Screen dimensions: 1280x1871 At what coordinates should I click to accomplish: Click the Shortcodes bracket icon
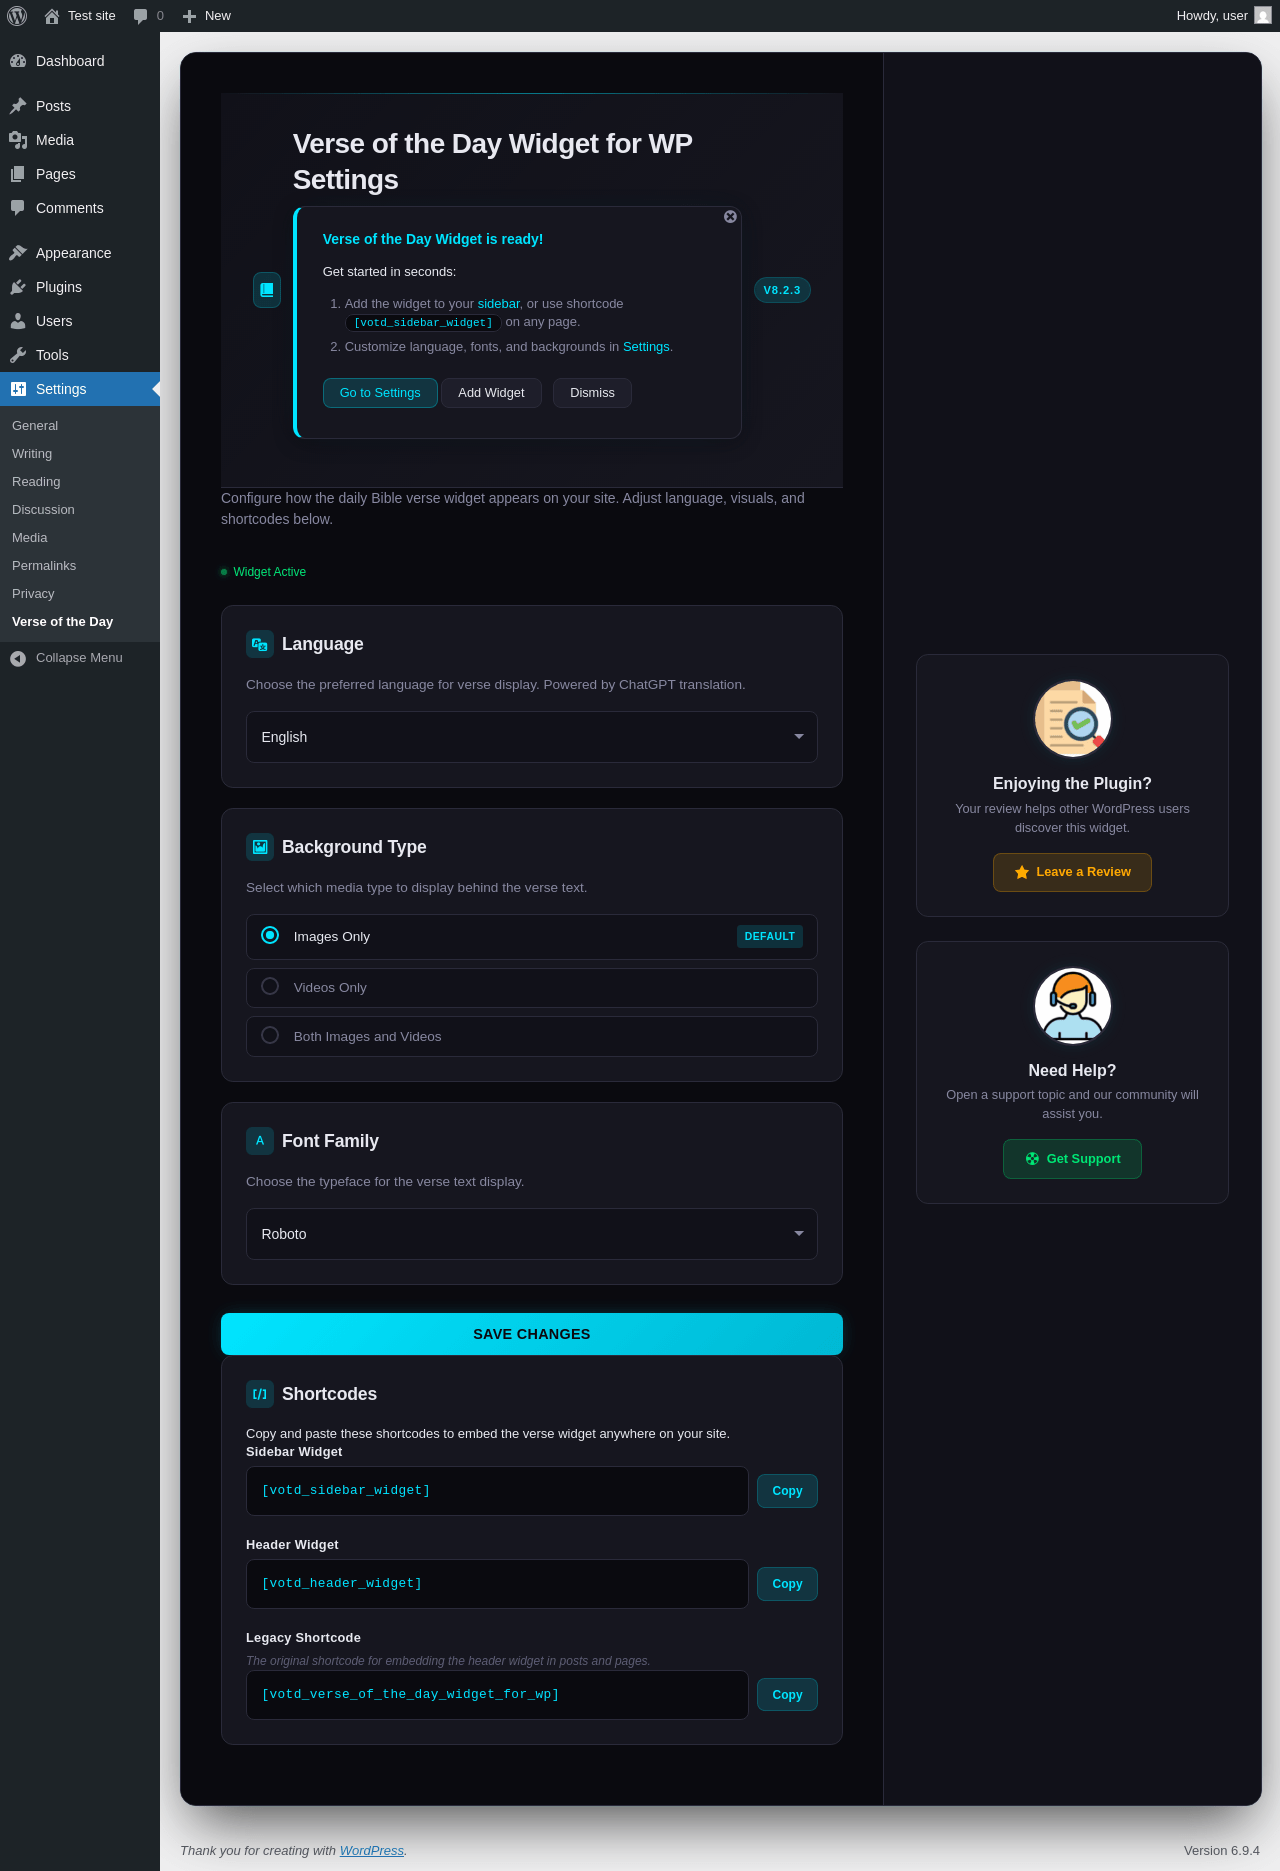[x=260, y=1394]
